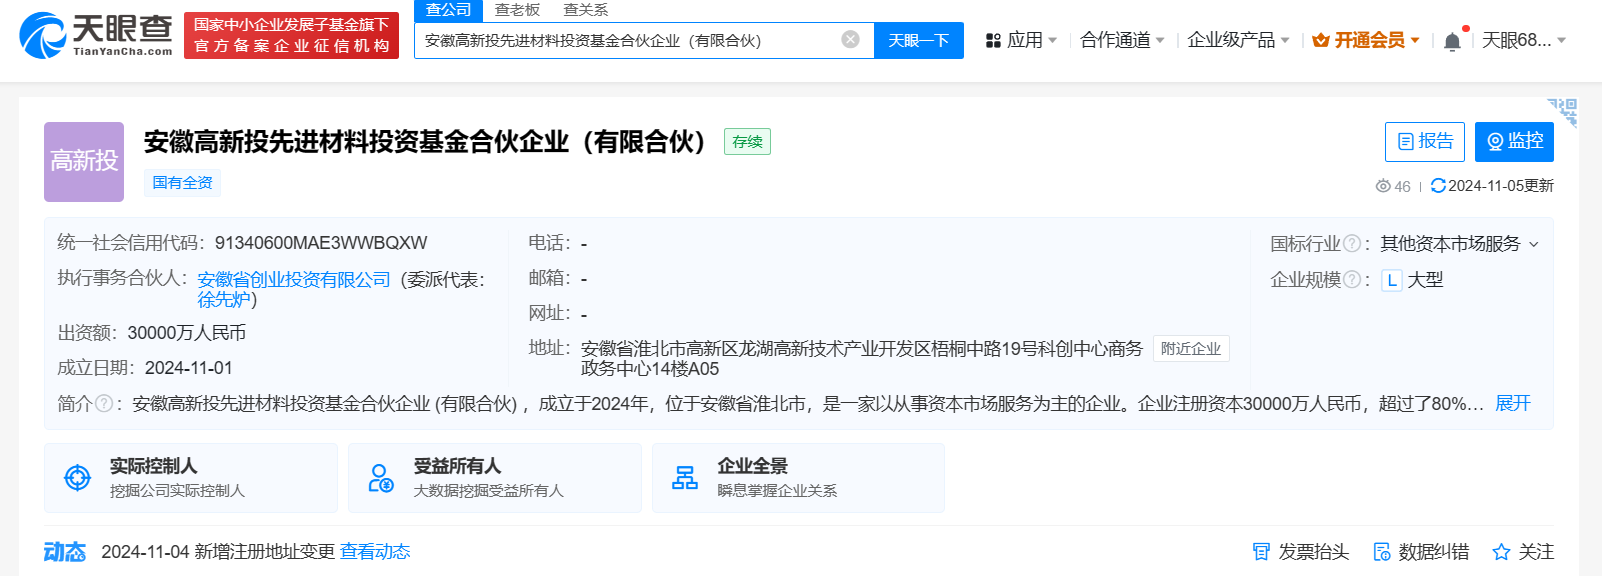
Task: Switch to the 查关系 tab
Action: click(x=585, y=10)
